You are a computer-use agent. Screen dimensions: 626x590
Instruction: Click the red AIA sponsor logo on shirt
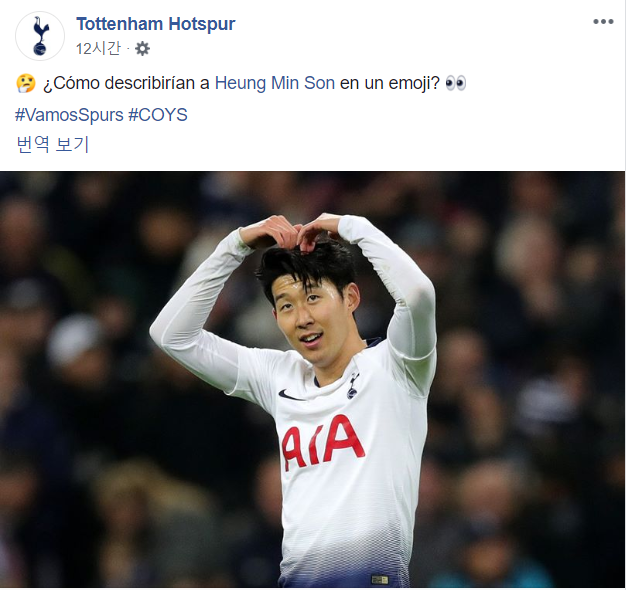pyautogui.click(x=323, y=442)
